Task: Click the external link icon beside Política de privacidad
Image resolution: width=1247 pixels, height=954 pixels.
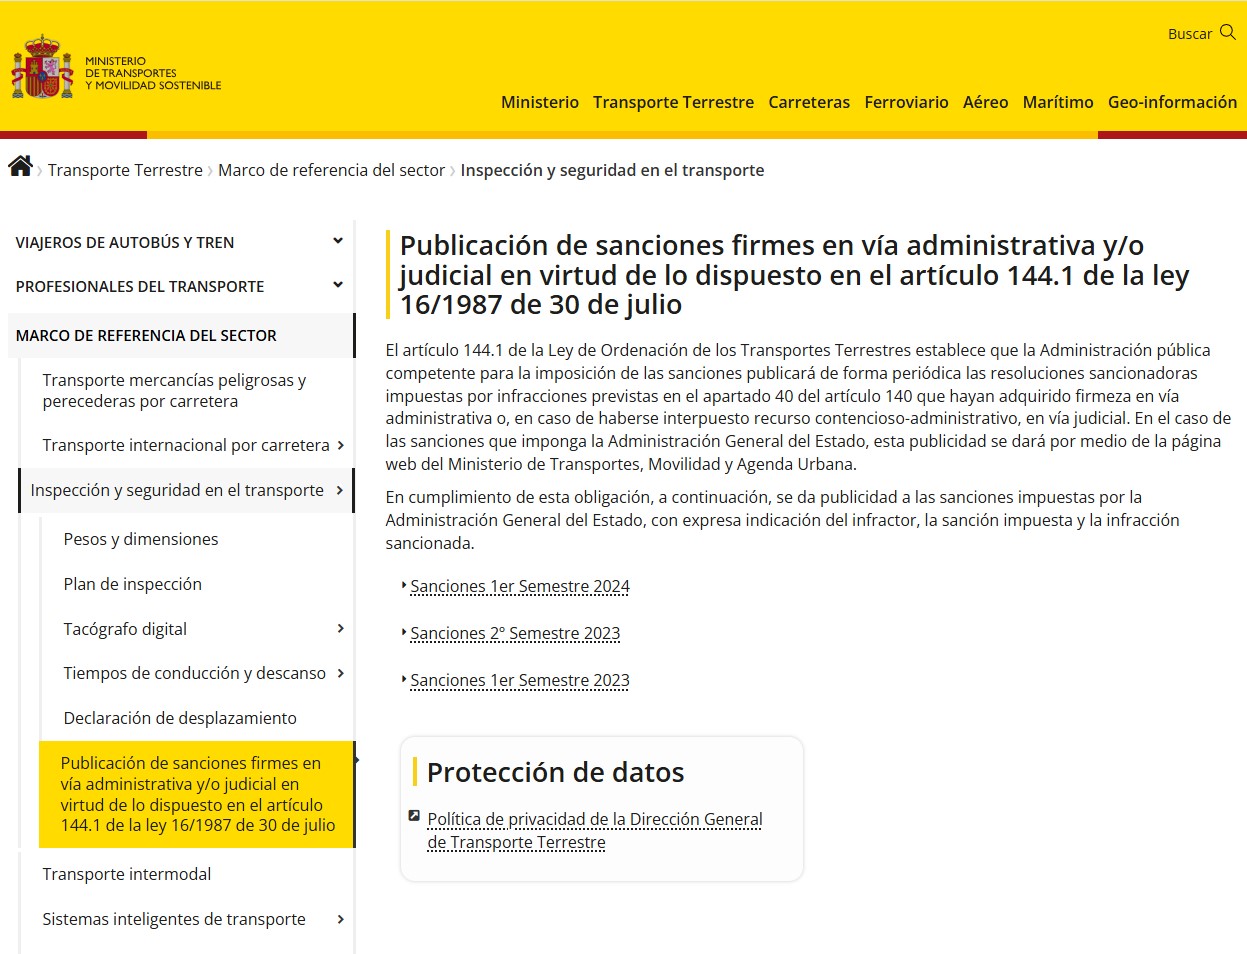Action: point(414,816)
